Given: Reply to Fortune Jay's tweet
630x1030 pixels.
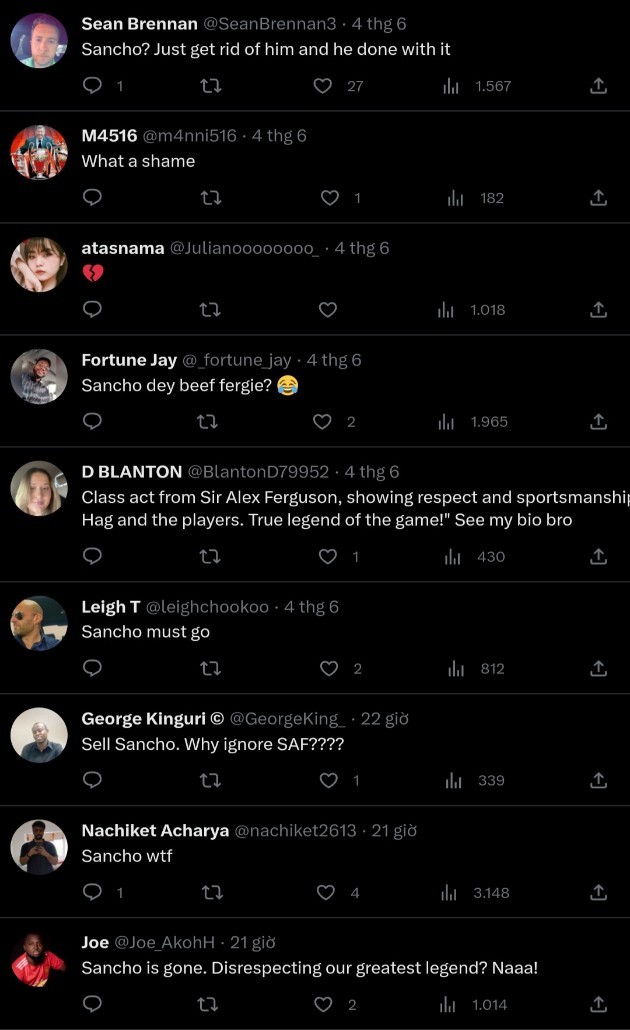Looking at the screenshot, I should [x=92, y=422].
